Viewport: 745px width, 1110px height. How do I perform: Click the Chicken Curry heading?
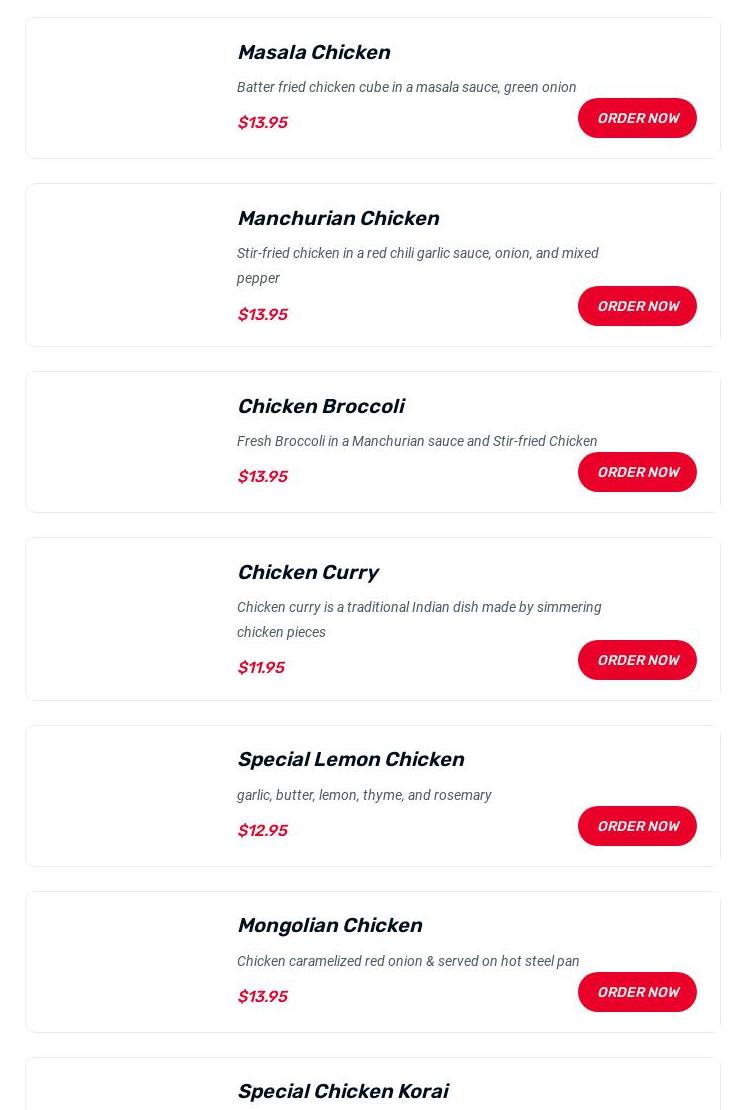click(x=307, y=572)
